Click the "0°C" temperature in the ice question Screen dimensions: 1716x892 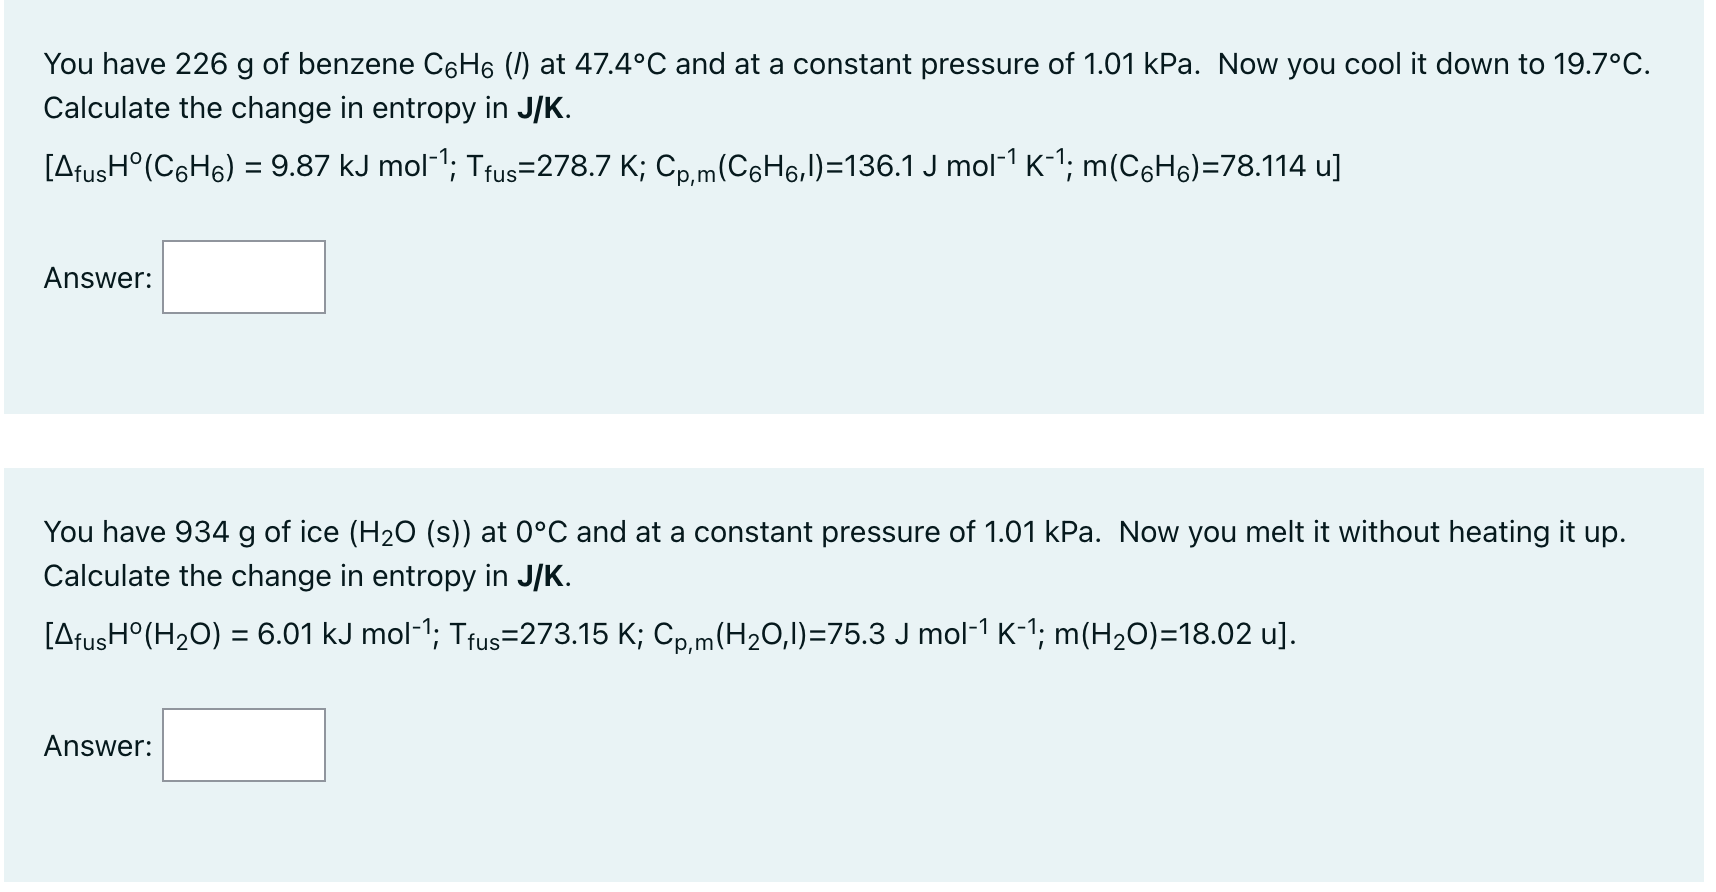tap(543, 533)
